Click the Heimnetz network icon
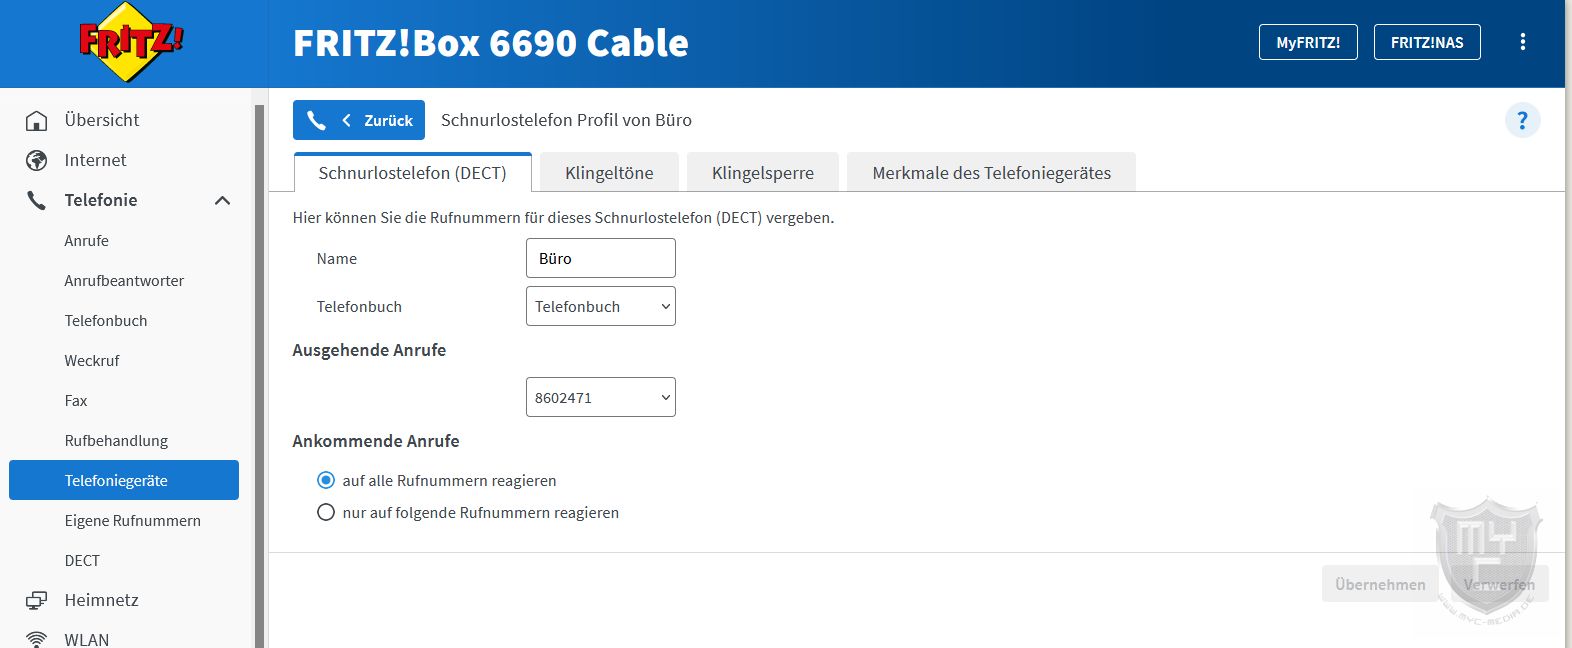The height and width of the screenshot is (648, 1572). (x=37, y=600)
